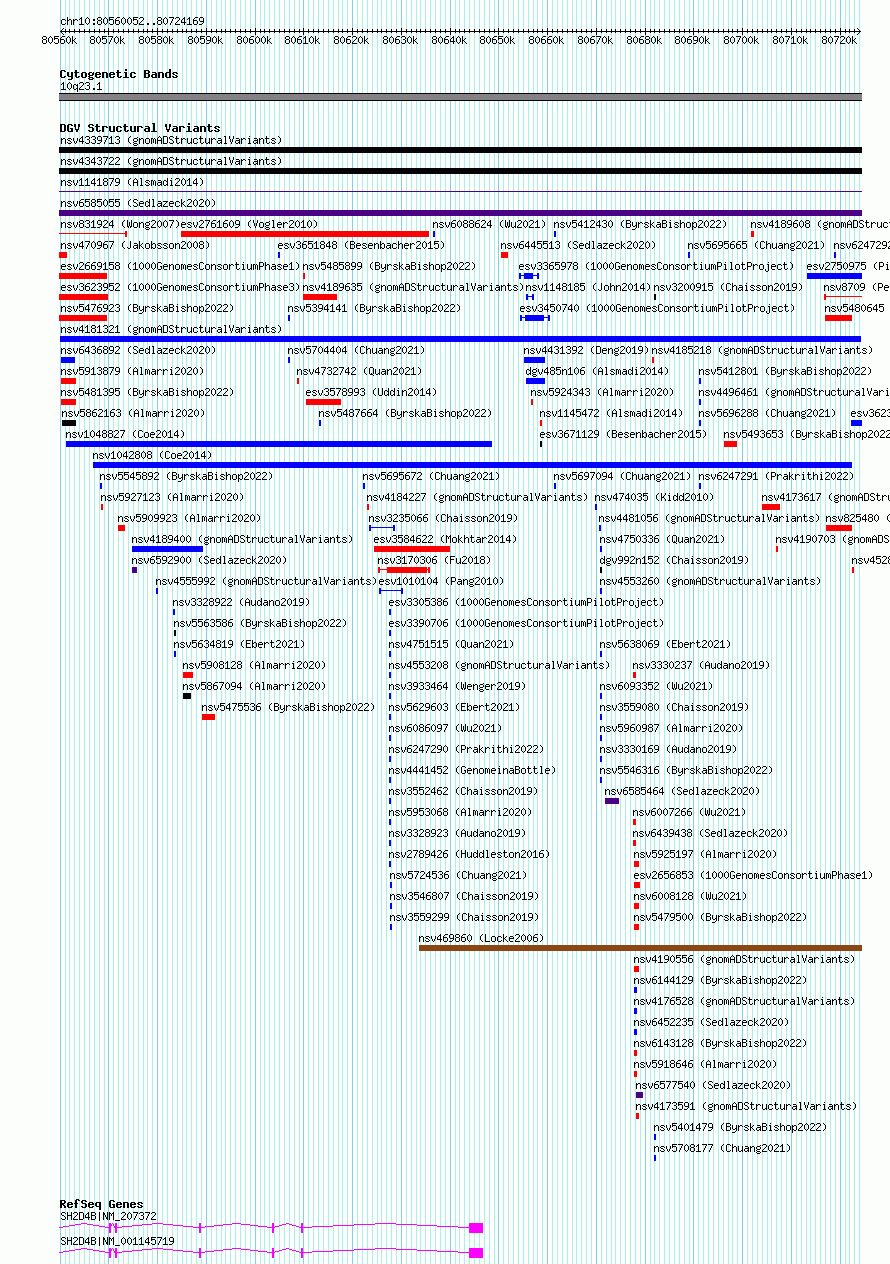This screenshot has height=1264, width=890.
Task: Open nsv5634819 (Ebert2021) variant
Action: (x=239, y=644)
